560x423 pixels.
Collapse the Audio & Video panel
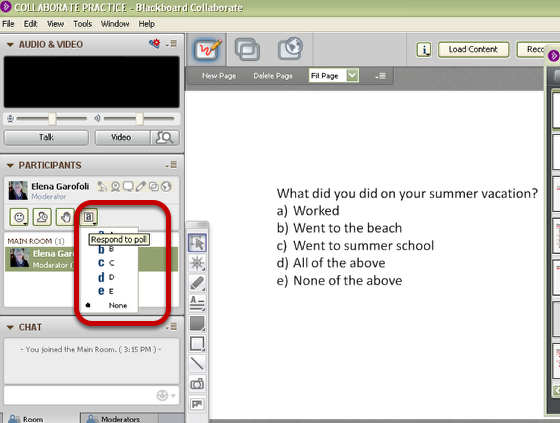10,45
